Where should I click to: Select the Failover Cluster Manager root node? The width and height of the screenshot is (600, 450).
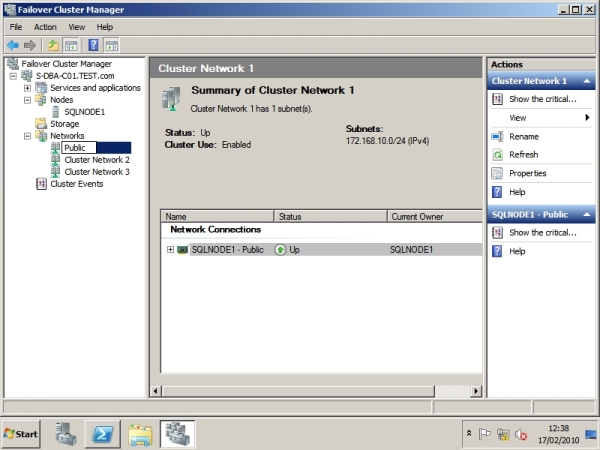point(67,64)
